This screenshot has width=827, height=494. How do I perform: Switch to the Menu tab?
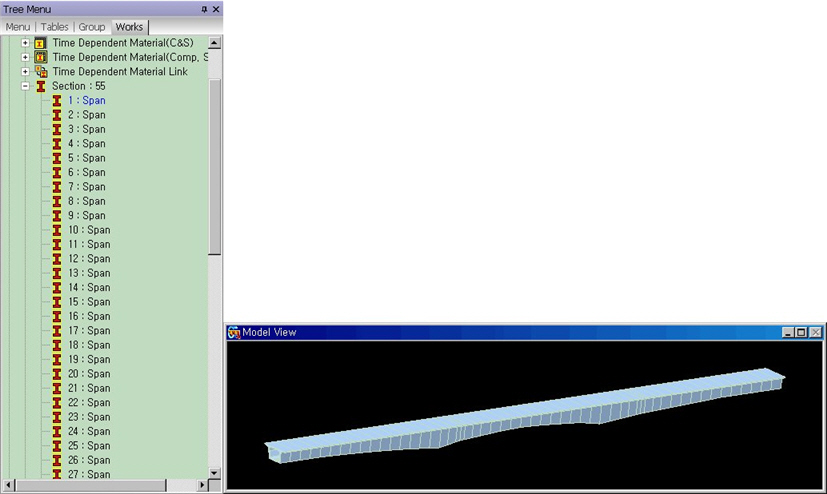pos(18,27)
